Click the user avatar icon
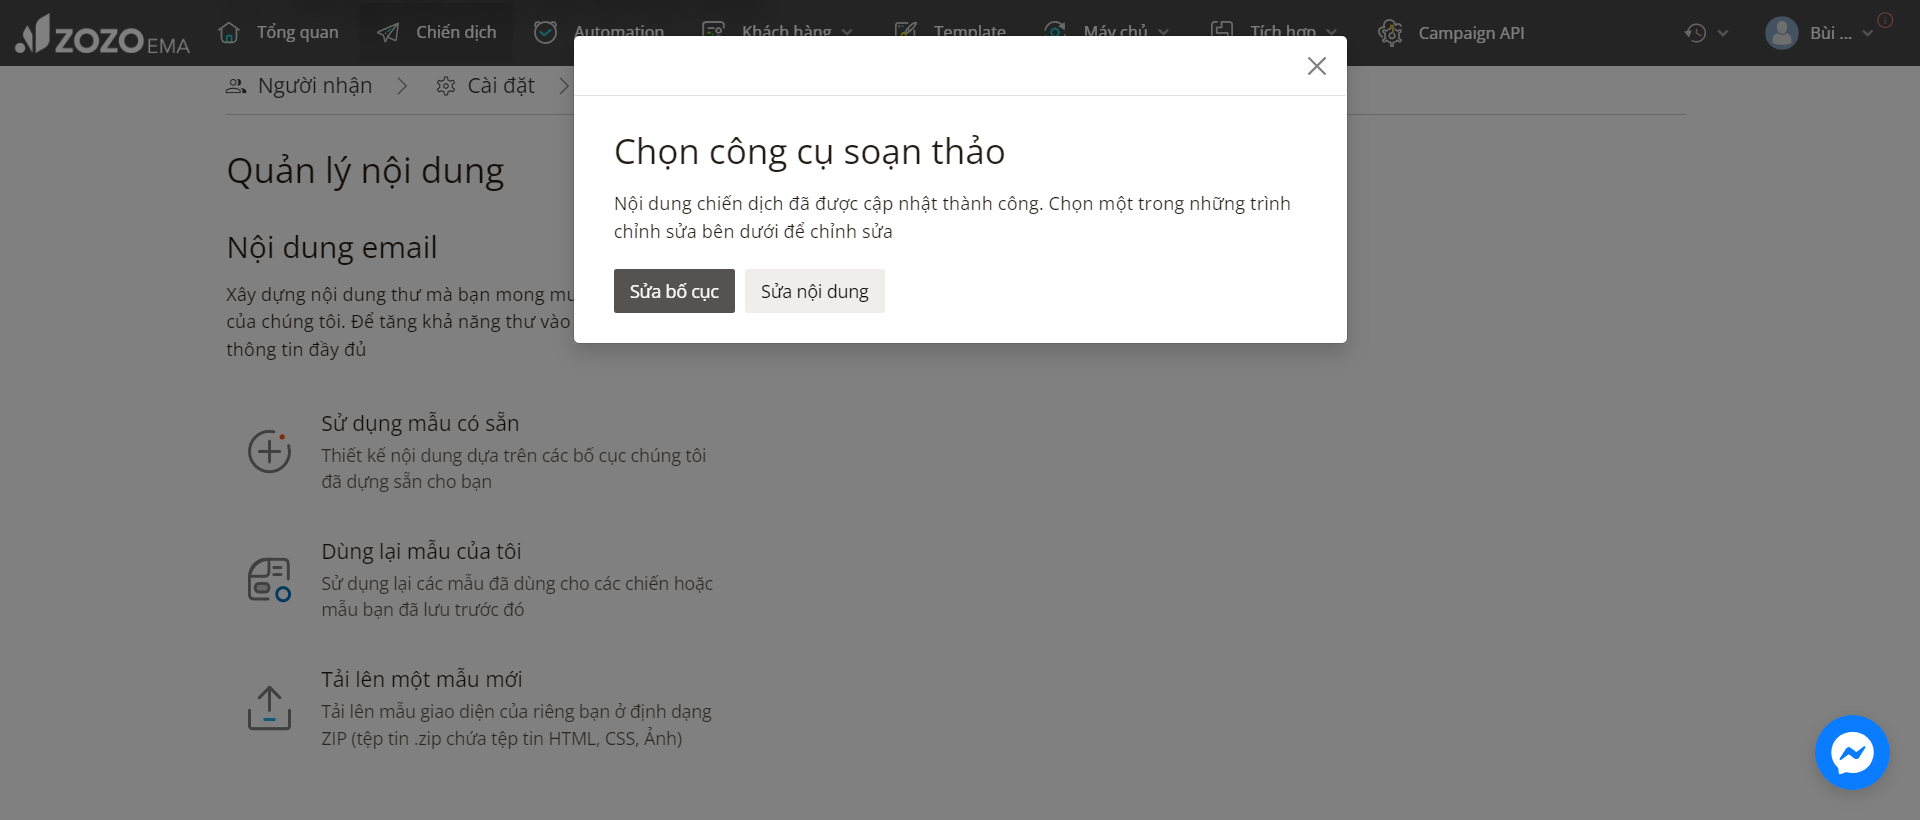This screenshot has width=1920, height=820. pyautogui.click(x=1781, y=33)
